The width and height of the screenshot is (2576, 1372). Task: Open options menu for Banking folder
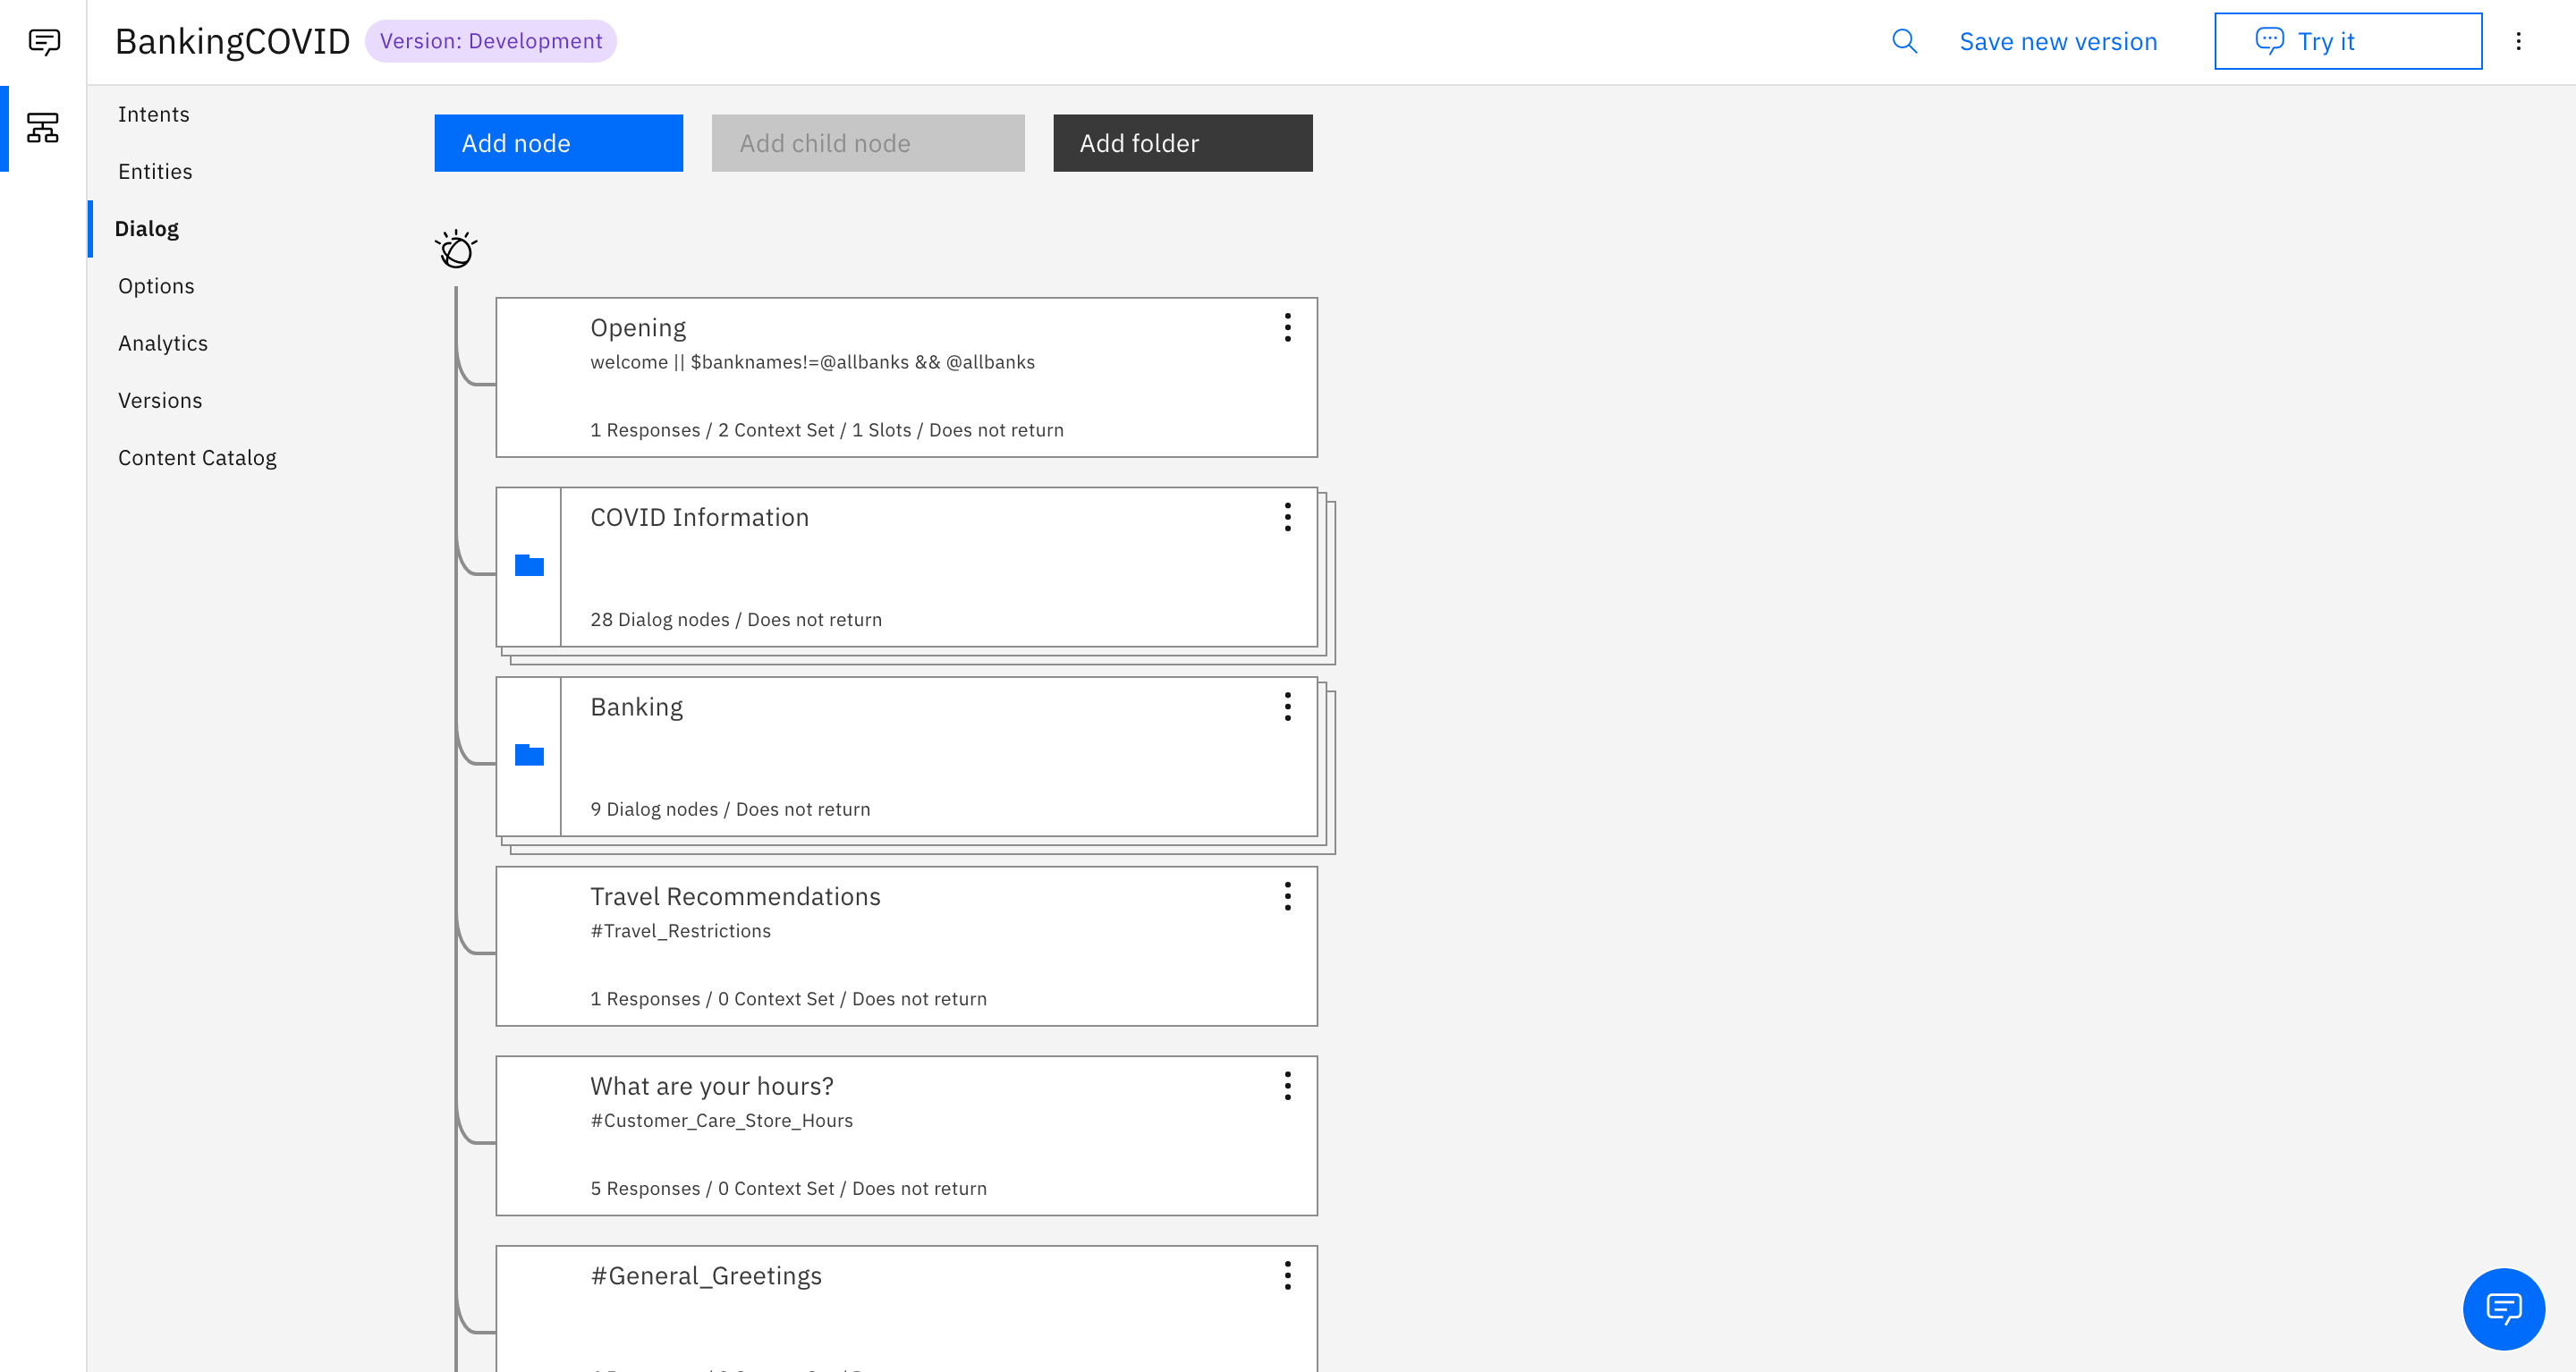point(1287,707)
